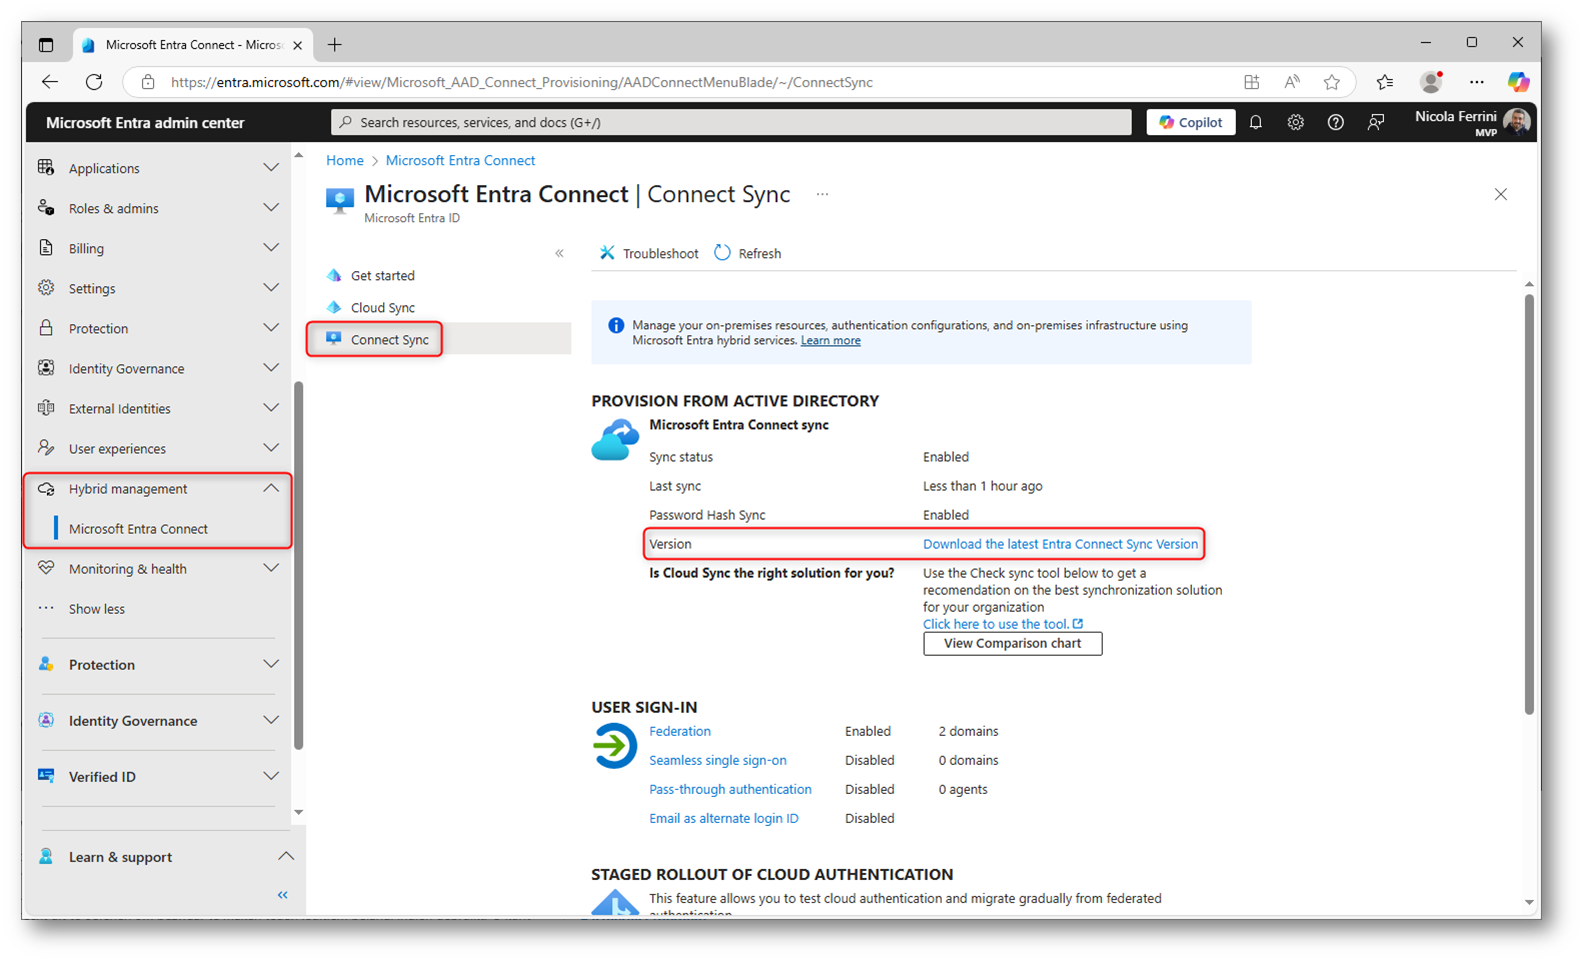Collapse the Hybrid management section
The width and height of the screenshot is (1584, 962).
tap(158, 488)
